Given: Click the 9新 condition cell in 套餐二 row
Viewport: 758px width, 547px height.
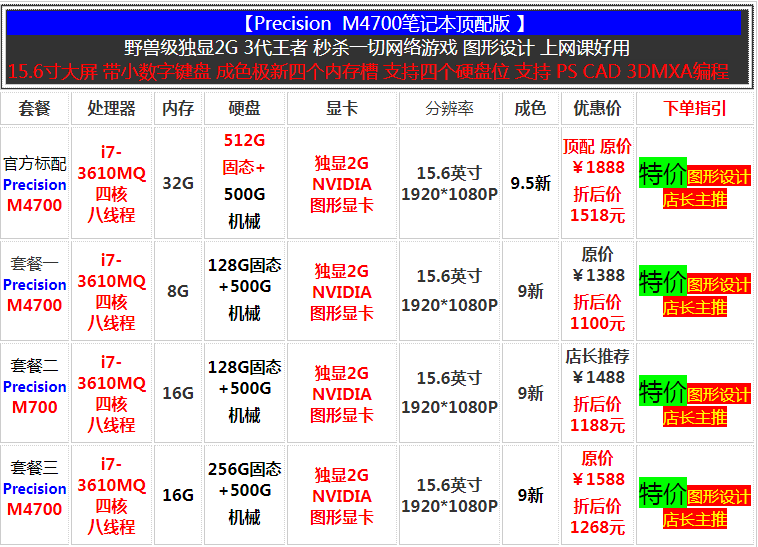Looking at the screenshot, I should coord(530,393).
